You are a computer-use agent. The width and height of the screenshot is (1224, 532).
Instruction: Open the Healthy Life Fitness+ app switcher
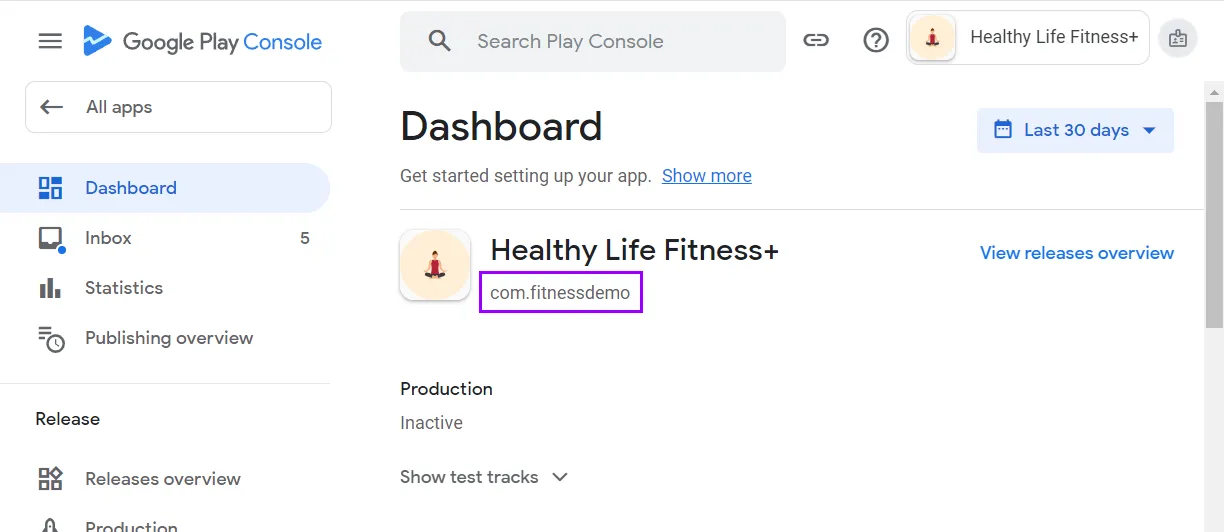[1027, 38]
